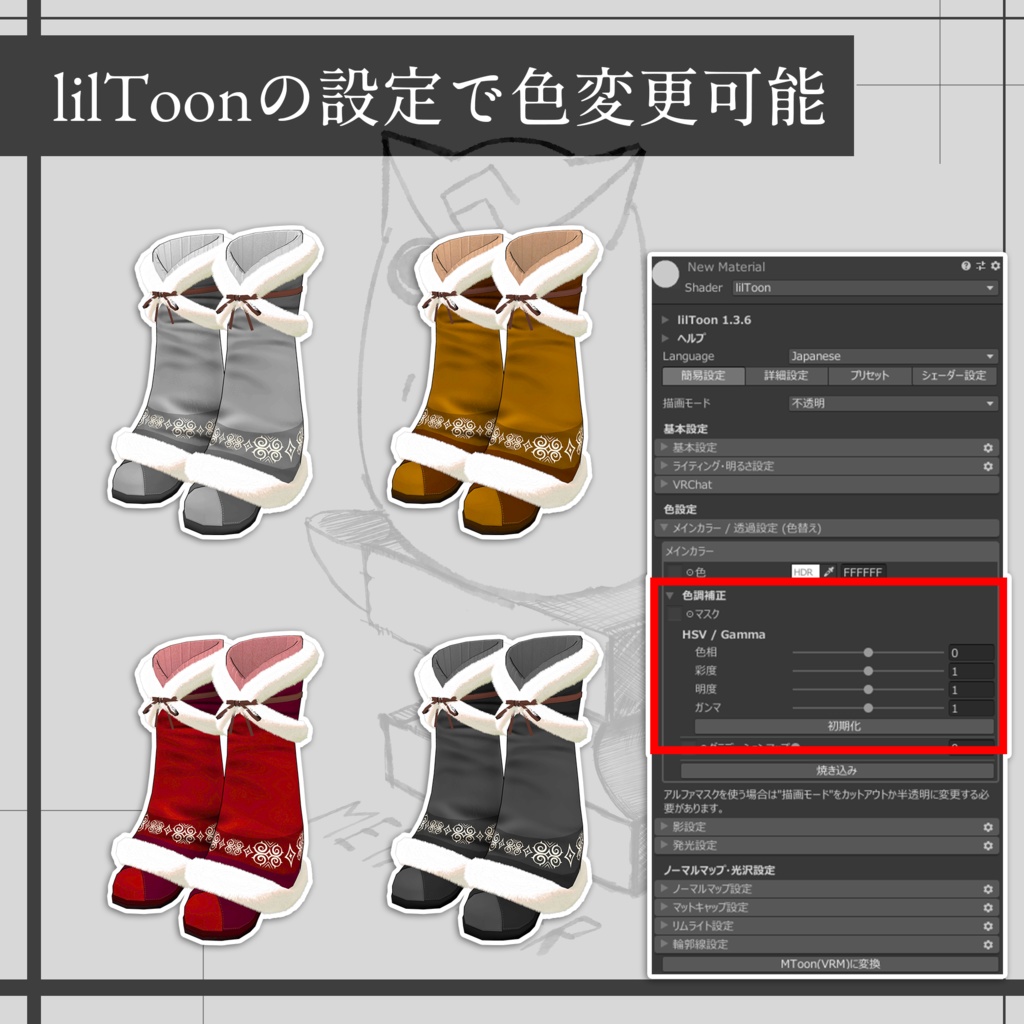Click the gear icon on 影設定 section
The image size is (1024, 1024).
pos(987,828)
